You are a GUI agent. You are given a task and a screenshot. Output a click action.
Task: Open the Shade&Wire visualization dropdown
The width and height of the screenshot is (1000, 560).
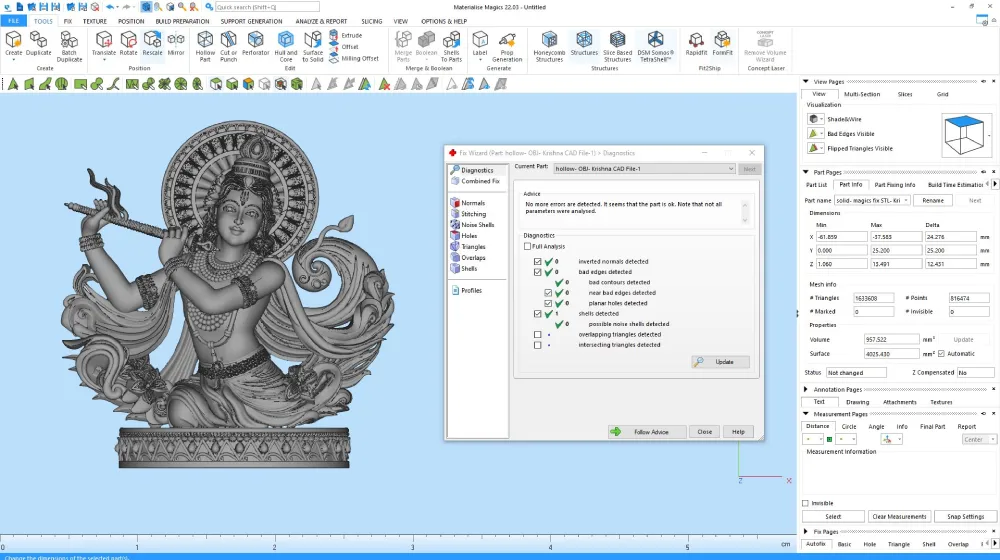[816, 119]
